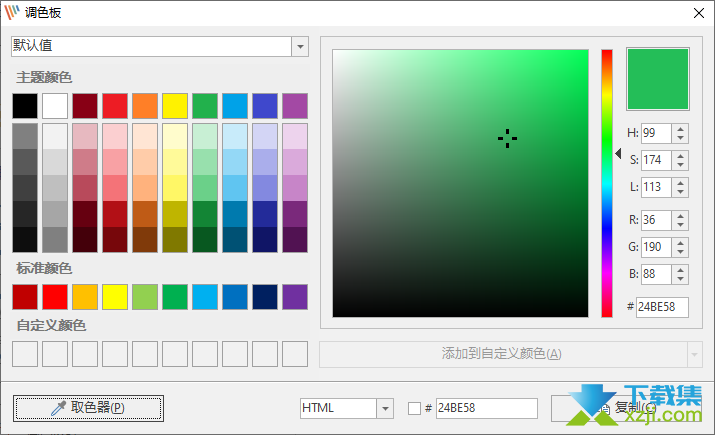Screen dimensions: 715x435
Task: Decrease the G value with down arrow
Action: pyautogui.click(x=680, y=252)
